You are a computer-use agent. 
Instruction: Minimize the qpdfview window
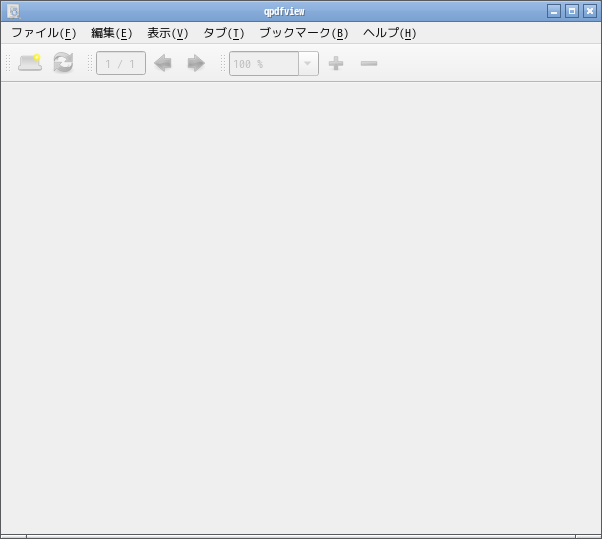click(x=554, y=11)
